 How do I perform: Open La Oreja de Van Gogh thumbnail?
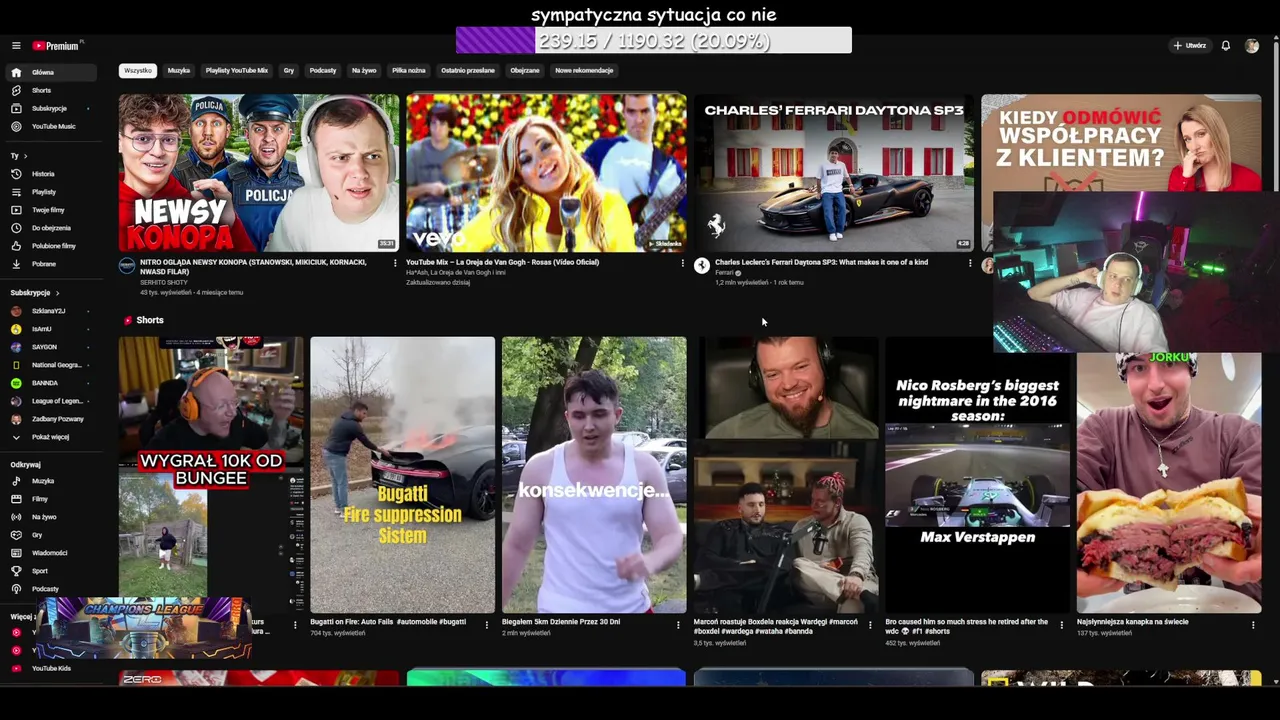546,173
